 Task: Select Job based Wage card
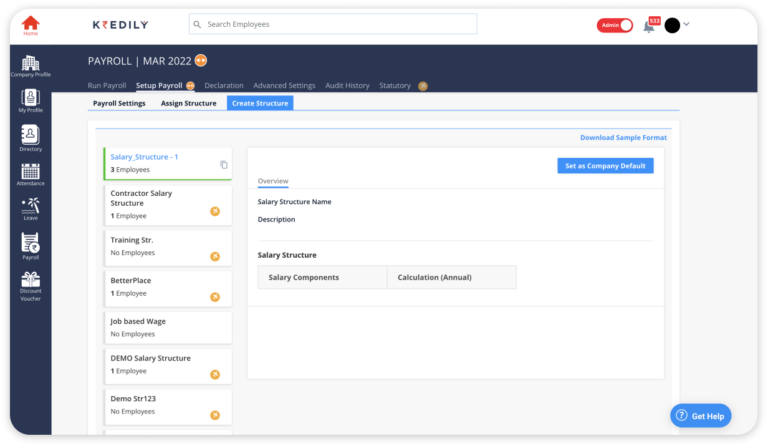[x=168, y=328]
